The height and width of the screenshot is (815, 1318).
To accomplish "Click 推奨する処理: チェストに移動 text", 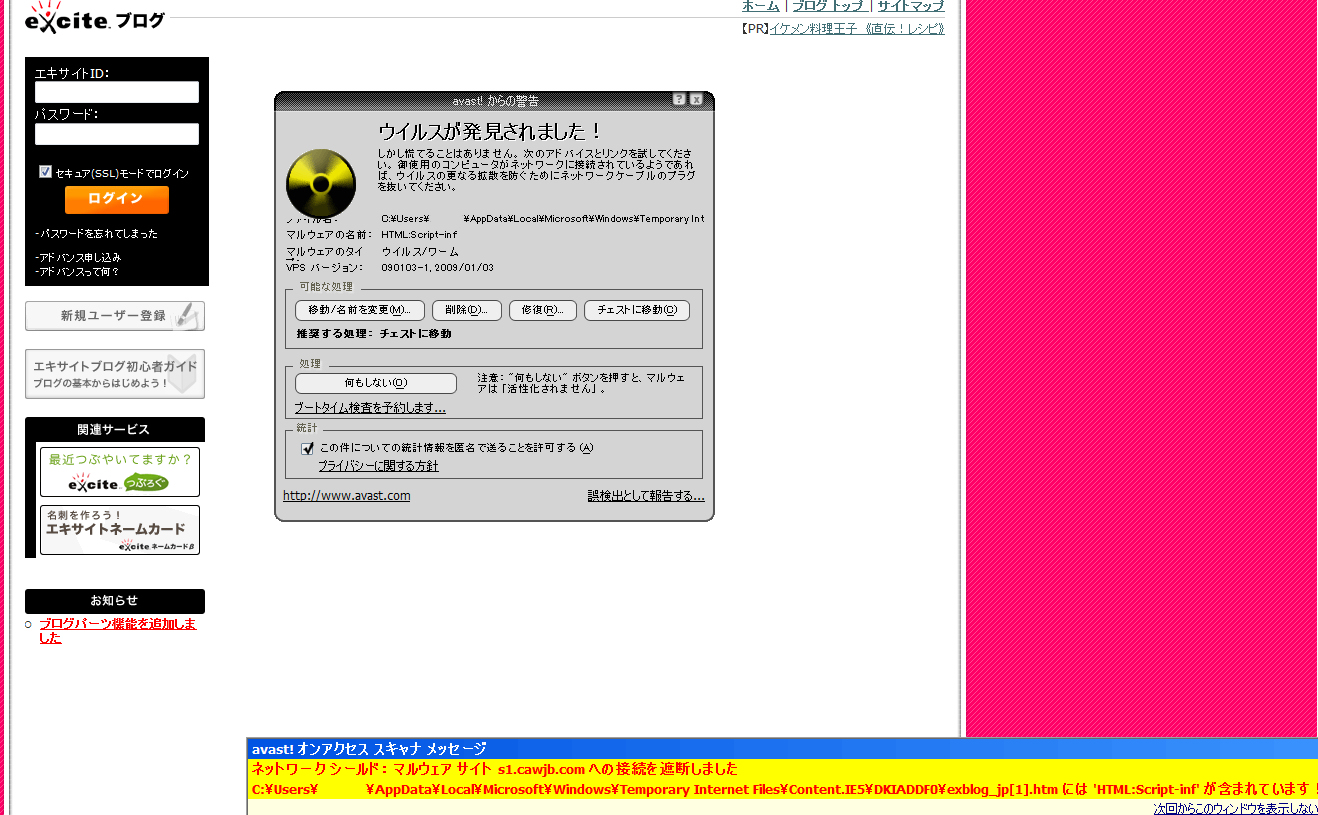I will coord(374,334).
